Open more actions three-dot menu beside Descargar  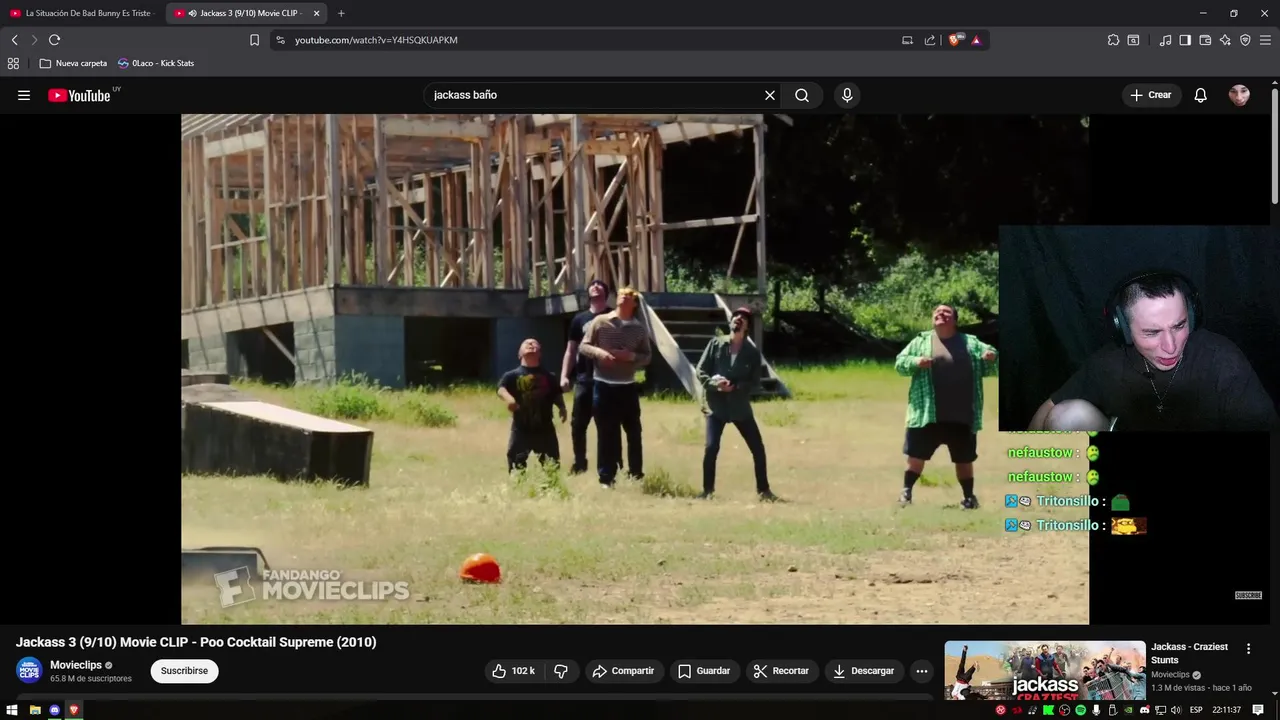tap(922, 671)
